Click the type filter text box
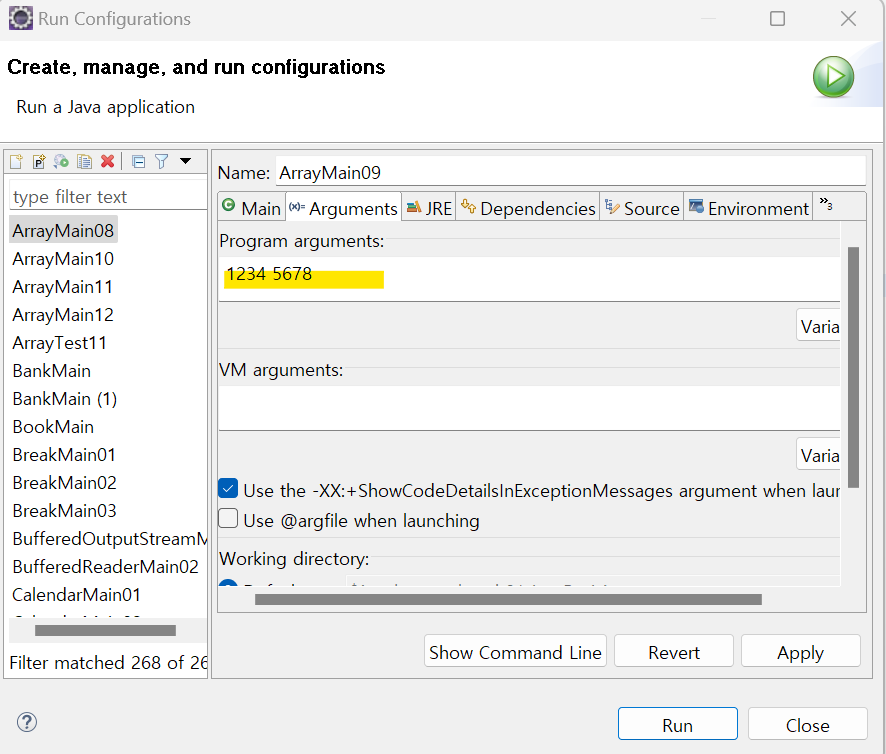The image size is (886, 754). point(108,196)
